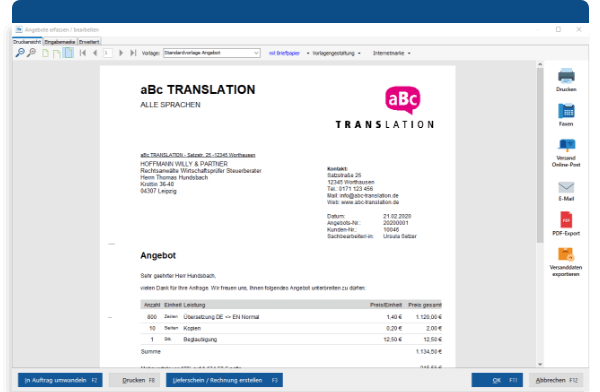
Task: Click the Drucken printer icon in sidebar
Action: (x=566, y=75)
